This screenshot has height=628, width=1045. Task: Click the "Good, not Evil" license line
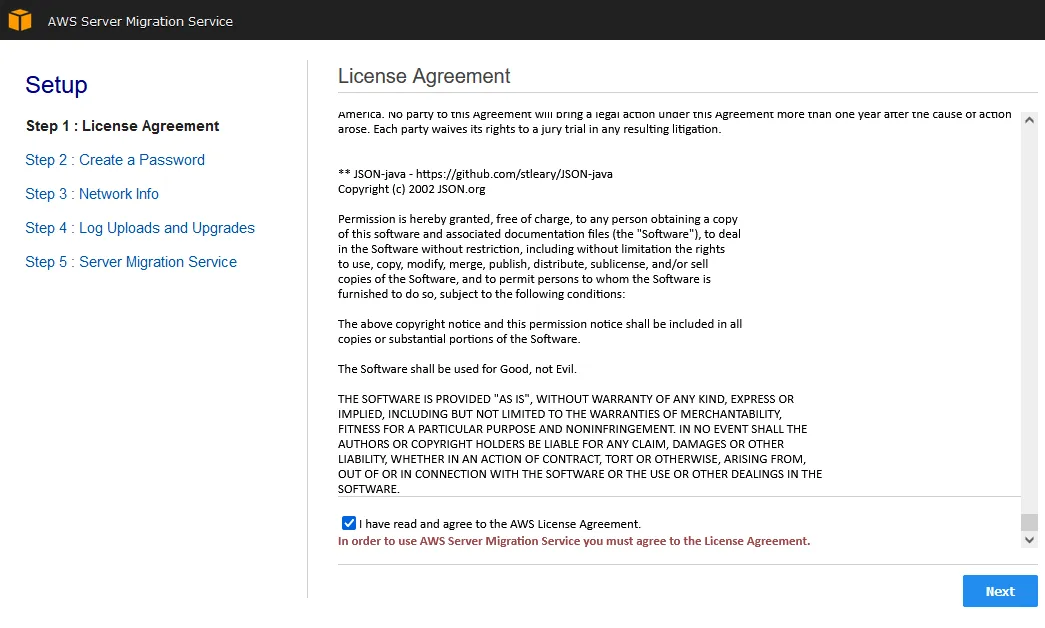point(457,369)
